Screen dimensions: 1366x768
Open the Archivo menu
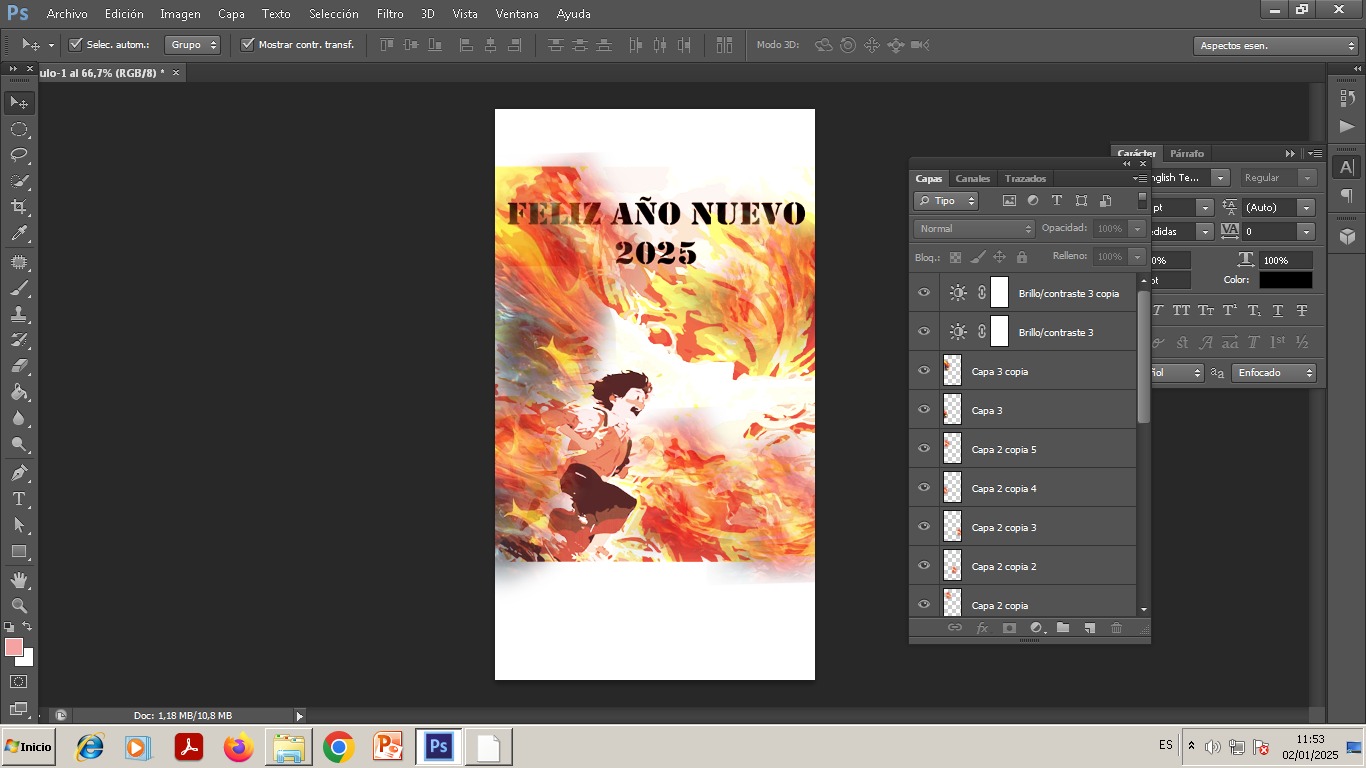(x=67, y=14)
